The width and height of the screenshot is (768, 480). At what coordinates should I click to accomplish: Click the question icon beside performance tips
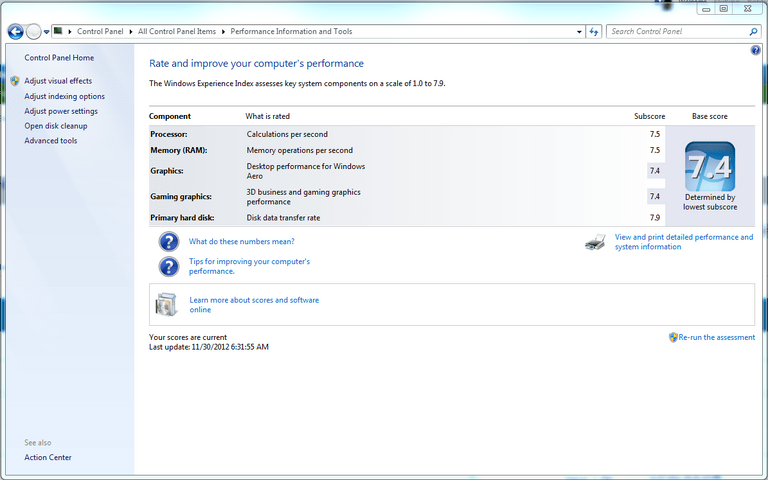click(x=169, y=266)
